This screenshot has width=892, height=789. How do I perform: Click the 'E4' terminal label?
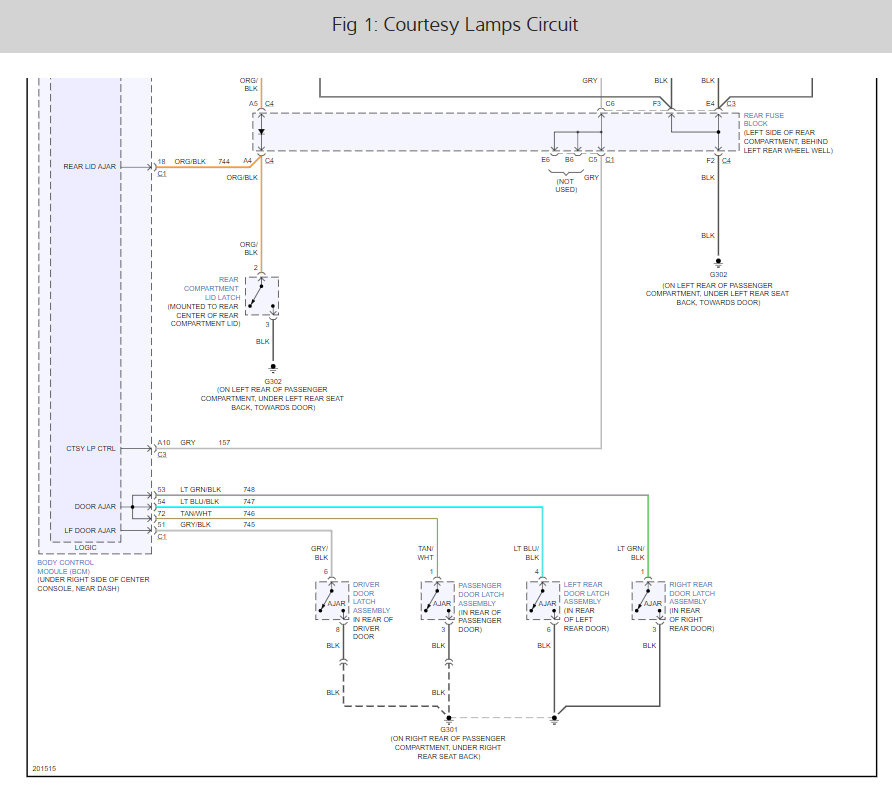710,104
